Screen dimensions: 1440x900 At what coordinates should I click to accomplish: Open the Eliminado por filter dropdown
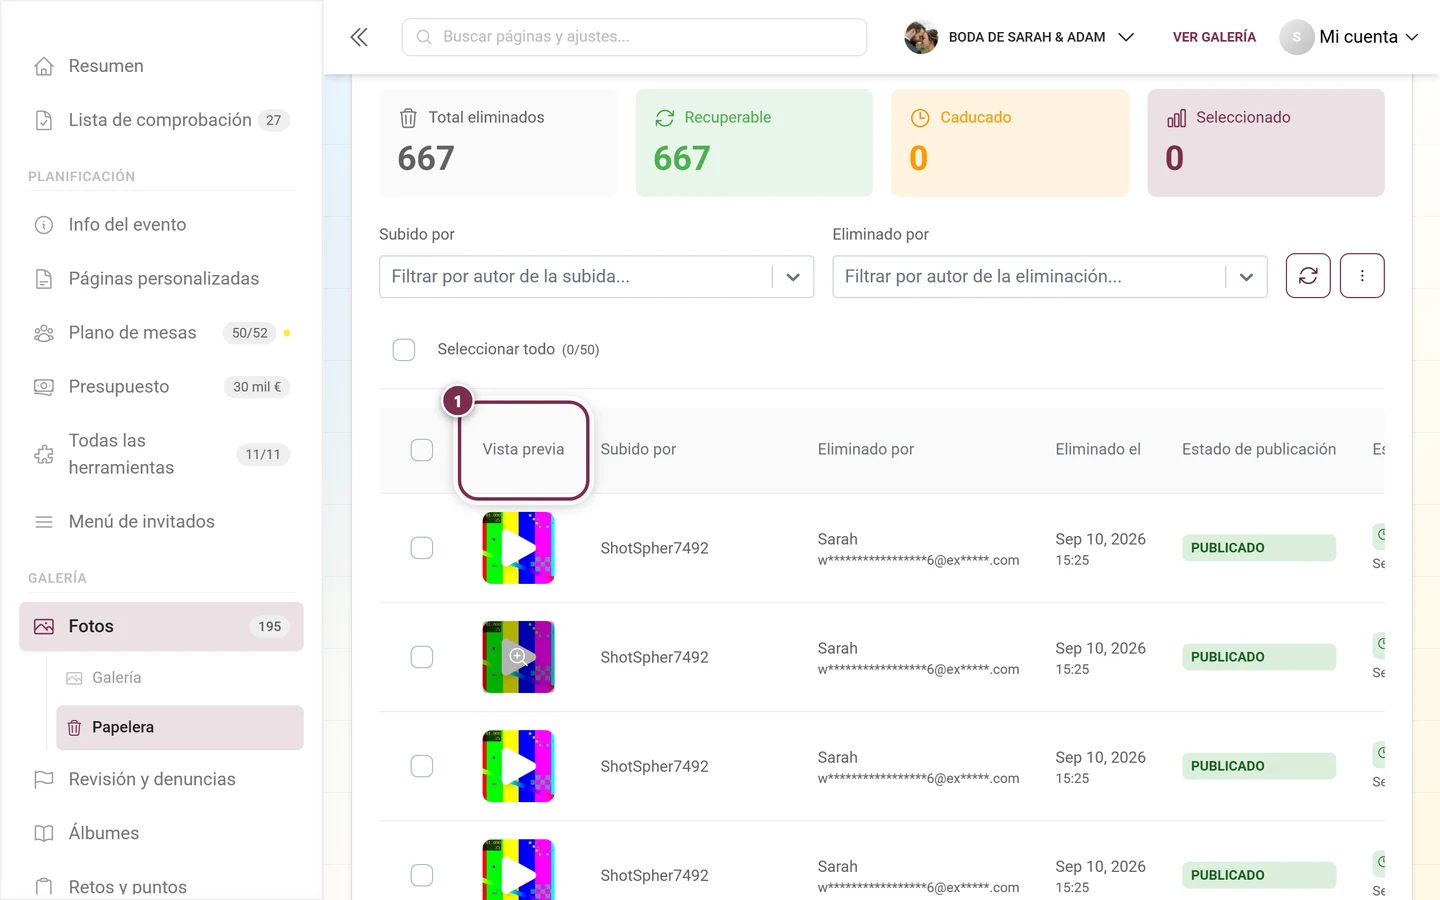pos(1050,277)
